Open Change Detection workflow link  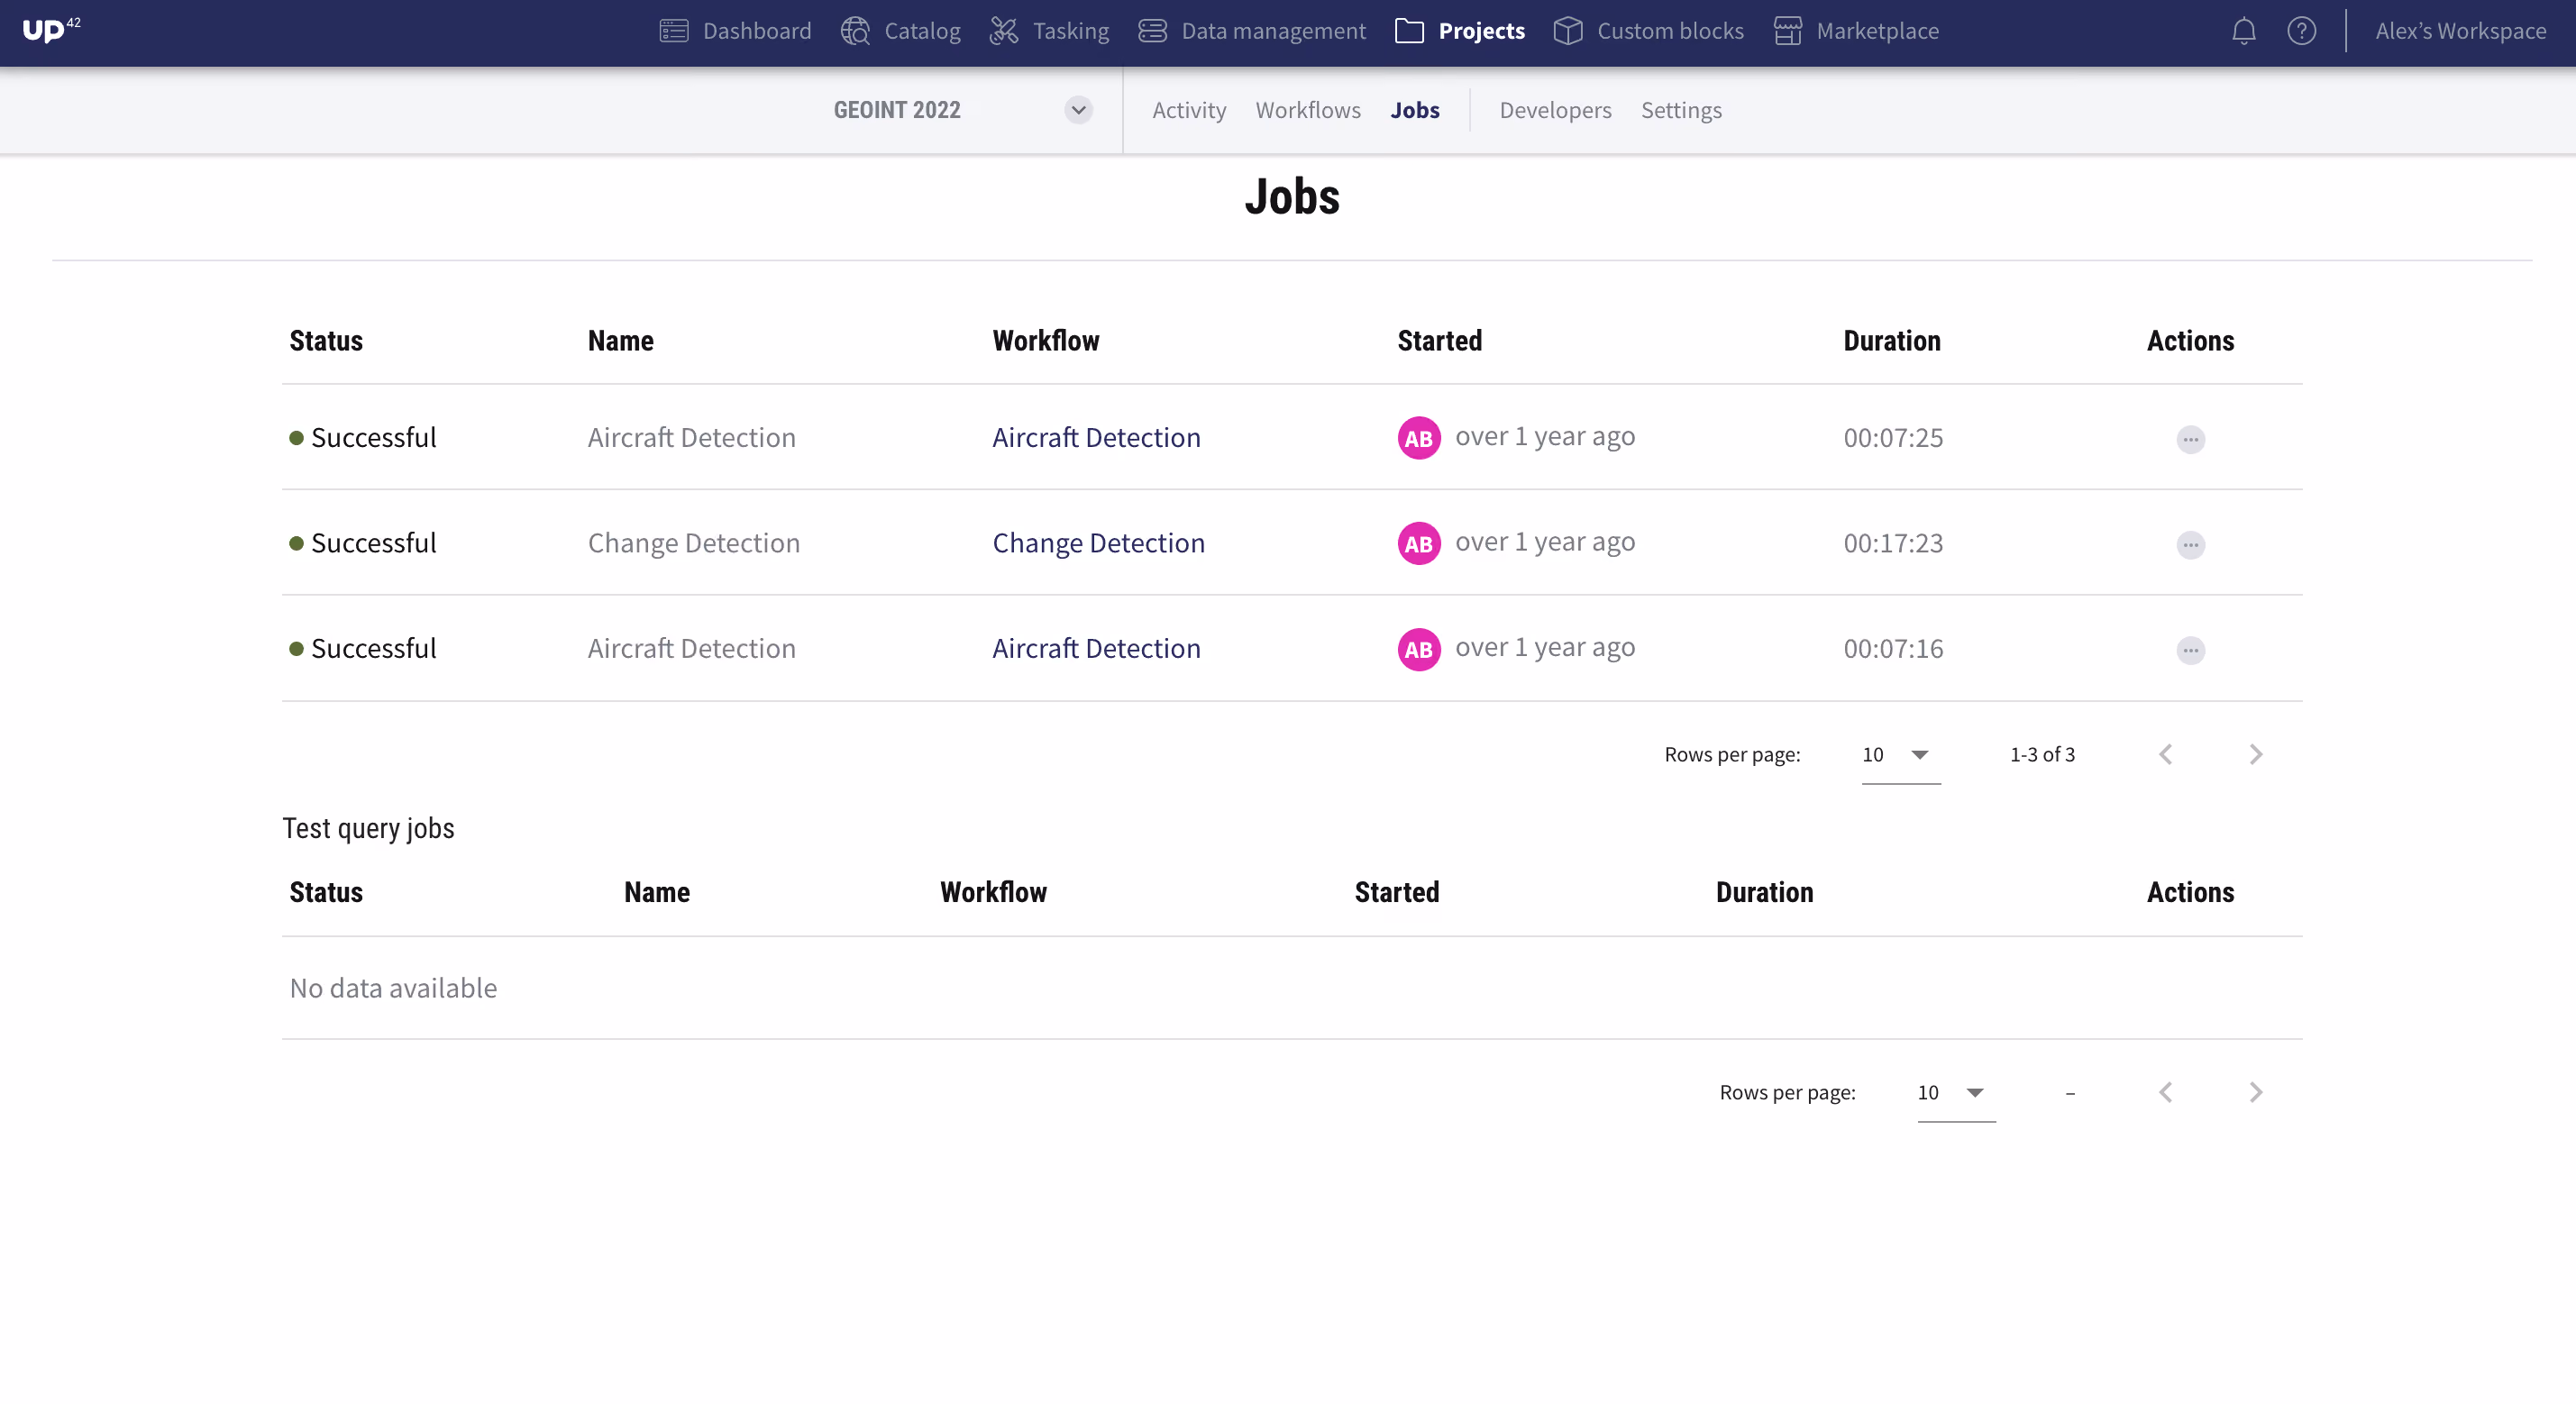1098,543
